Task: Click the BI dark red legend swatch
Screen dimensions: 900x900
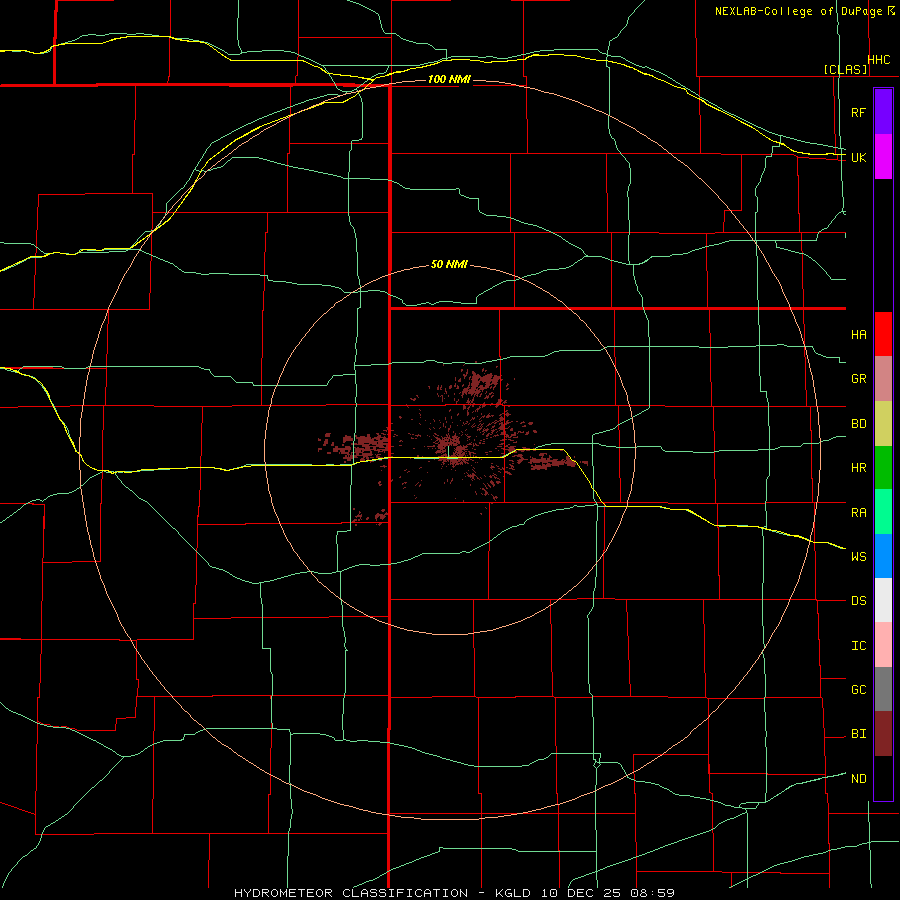Action: pyautogui.click(x=883, y=734)
